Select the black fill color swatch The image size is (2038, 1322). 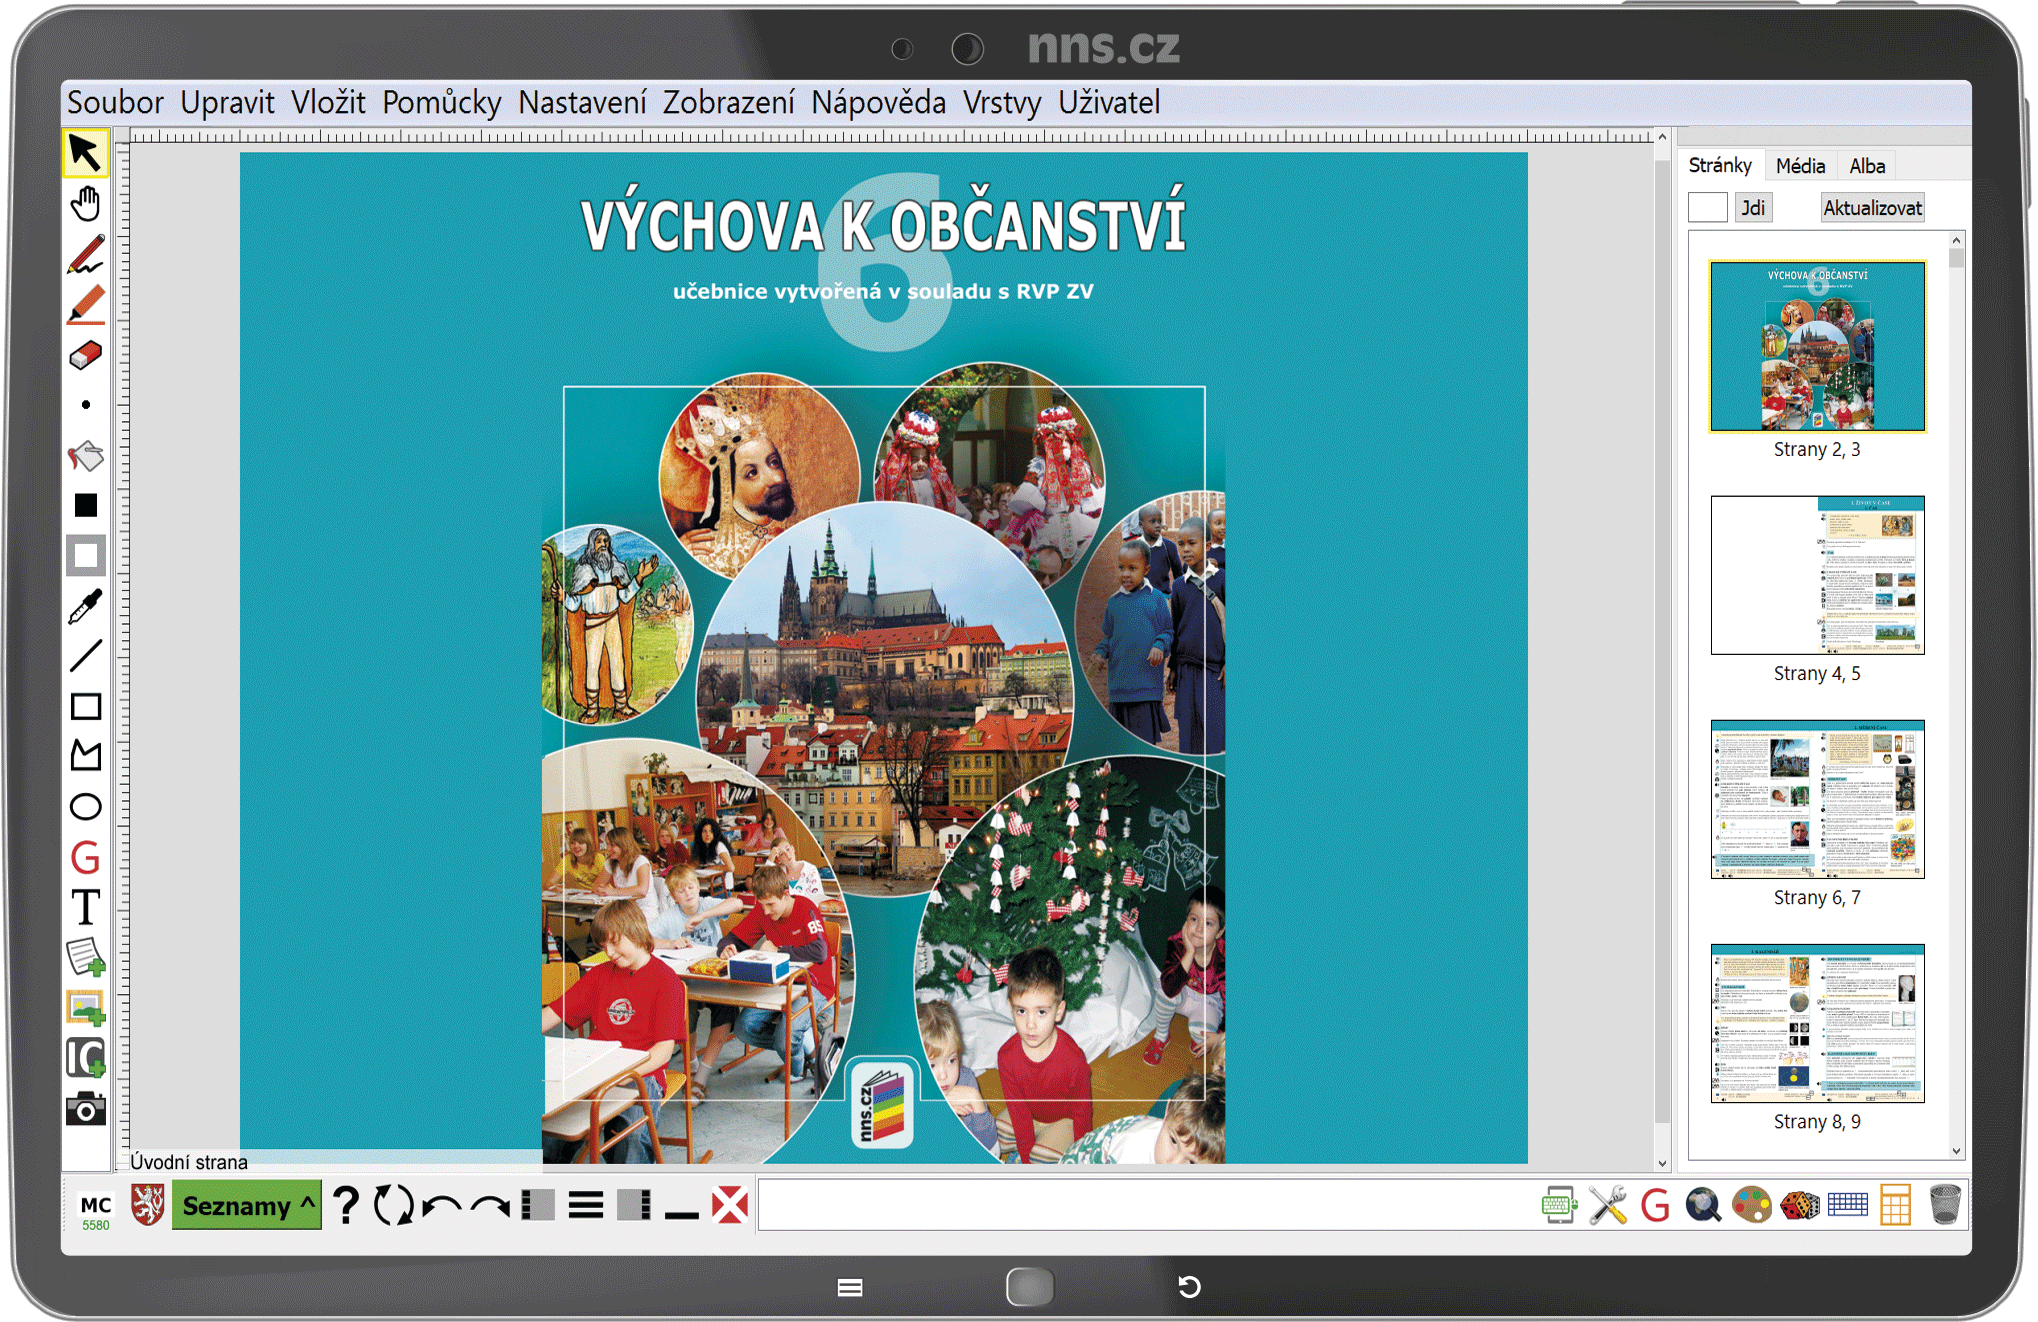[x=86, y=506]
